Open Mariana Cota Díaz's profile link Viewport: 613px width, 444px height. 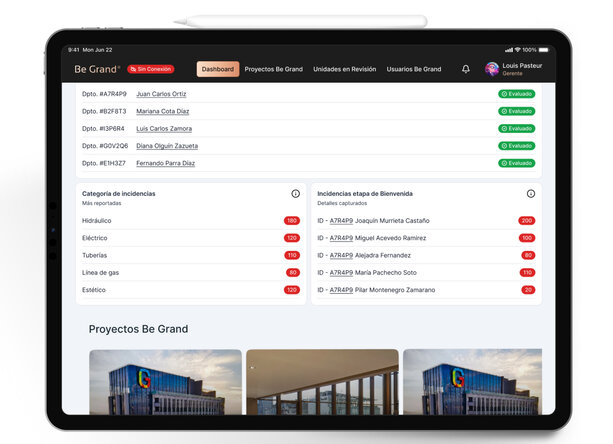tap(162, 111)
